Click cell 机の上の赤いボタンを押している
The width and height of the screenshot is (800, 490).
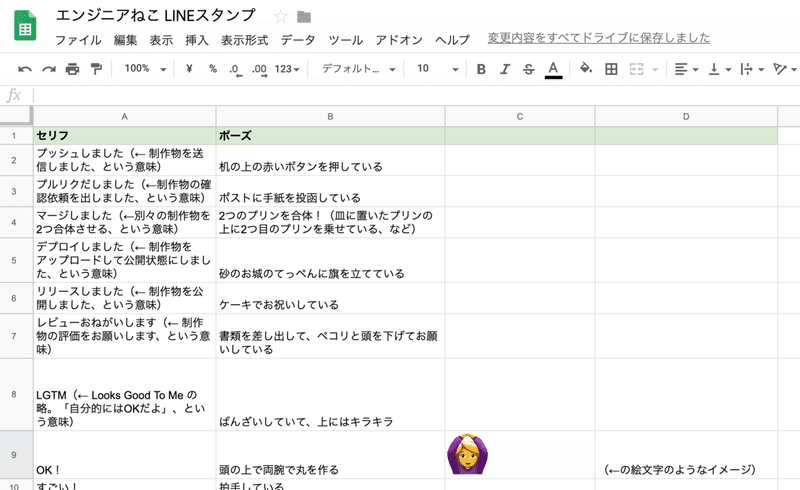(330, 160)
